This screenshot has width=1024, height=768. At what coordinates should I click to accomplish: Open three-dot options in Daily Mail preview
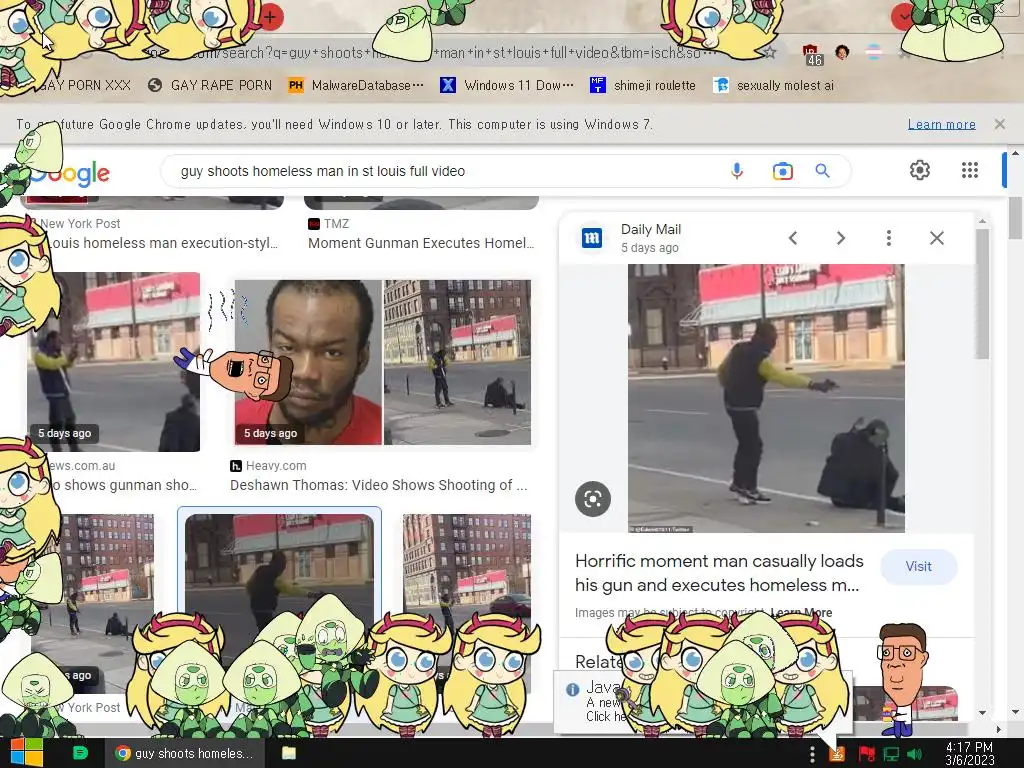click(x=889, y=238)
